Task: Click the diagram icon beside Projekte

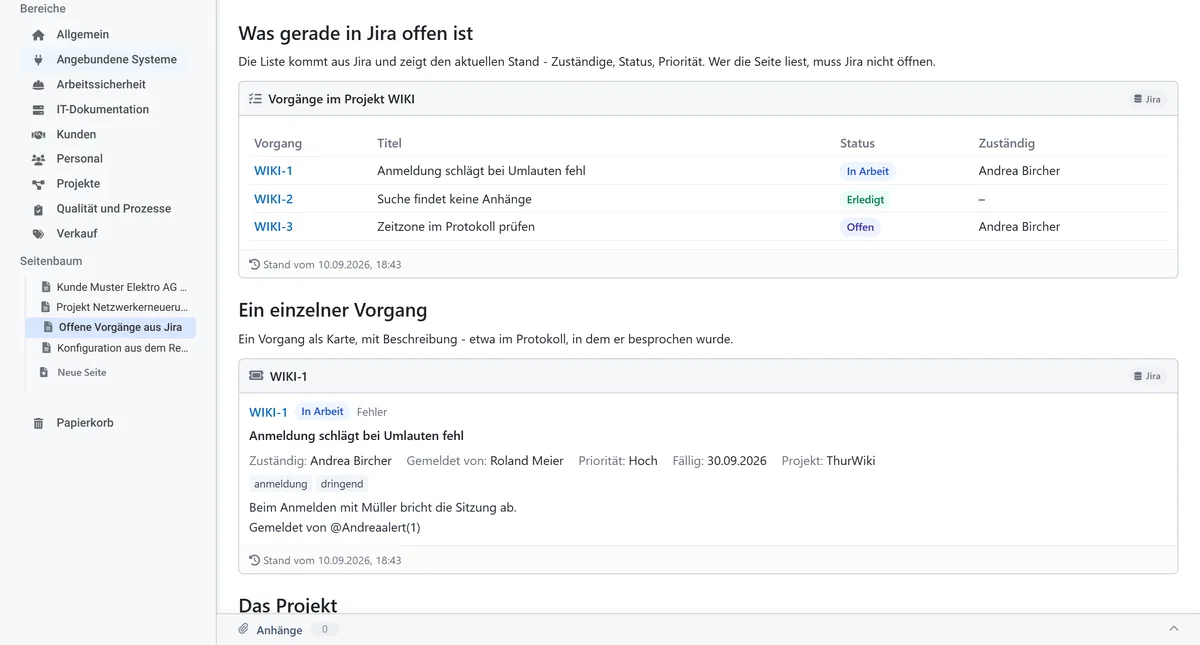Action: (x=39, y=184)
